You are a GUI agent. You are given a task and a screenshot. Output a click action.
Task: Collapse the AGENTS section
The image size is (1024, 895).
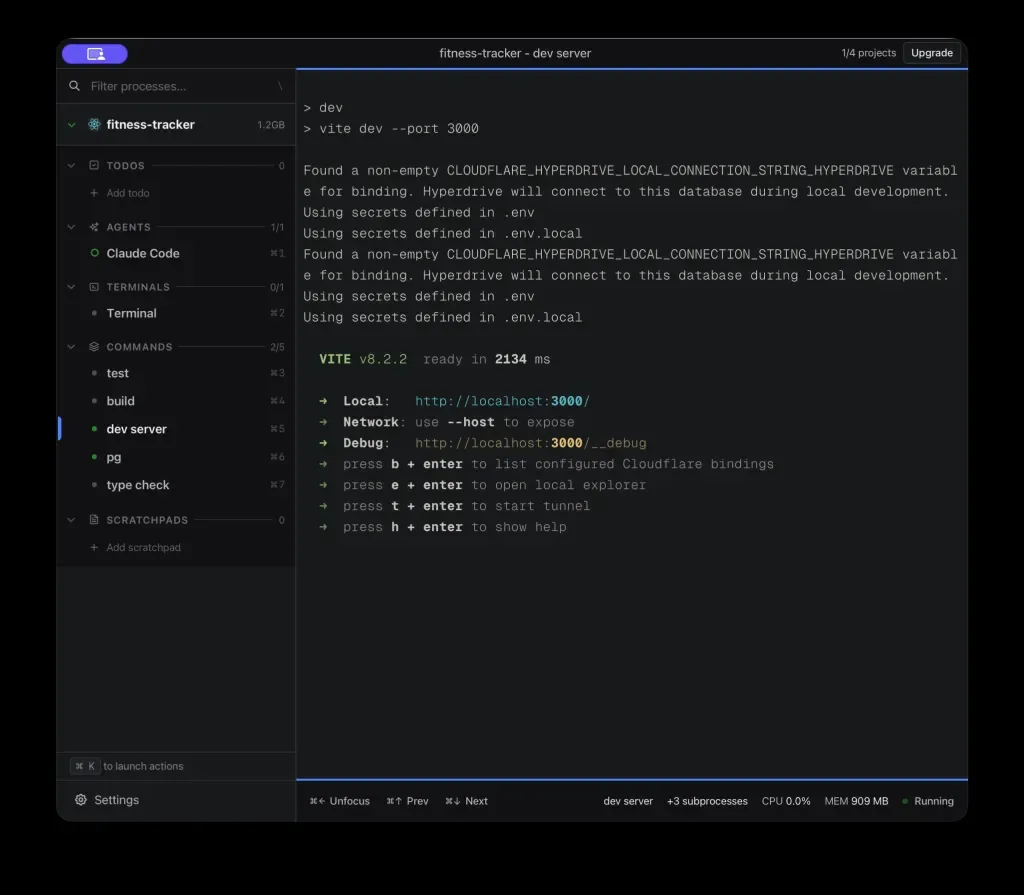click(x=71, y=227)
